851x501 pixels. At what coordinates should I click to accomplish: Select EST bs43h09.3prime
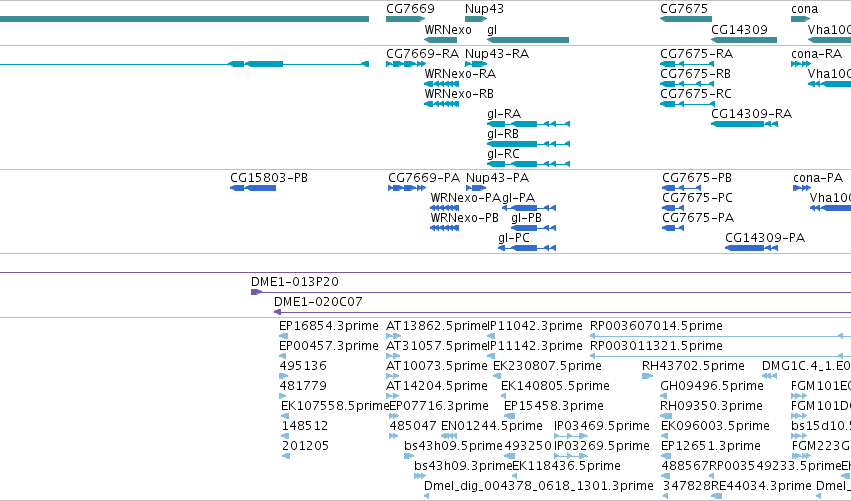(x=463, y=467)
